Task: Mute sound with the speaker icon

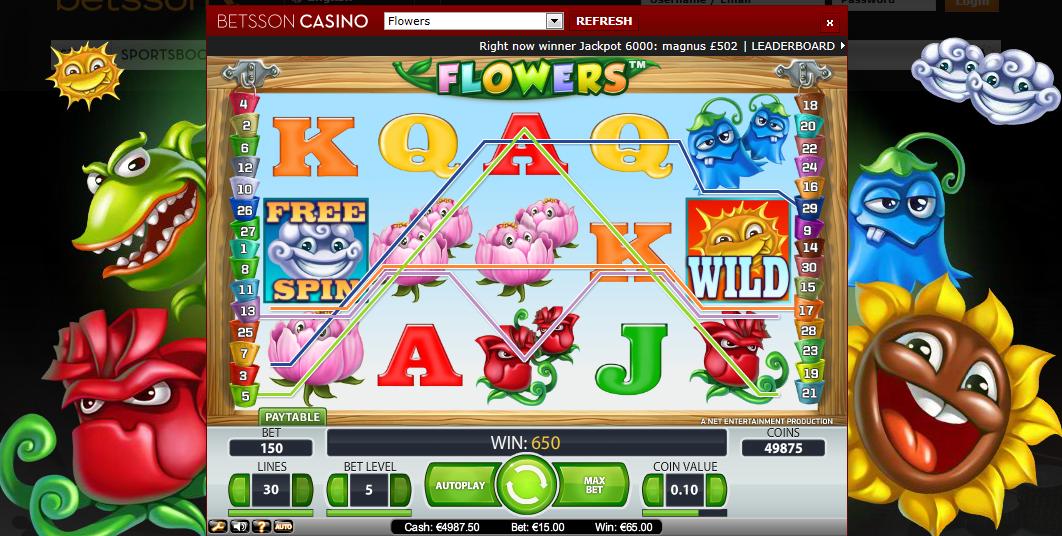Action: 238,526
